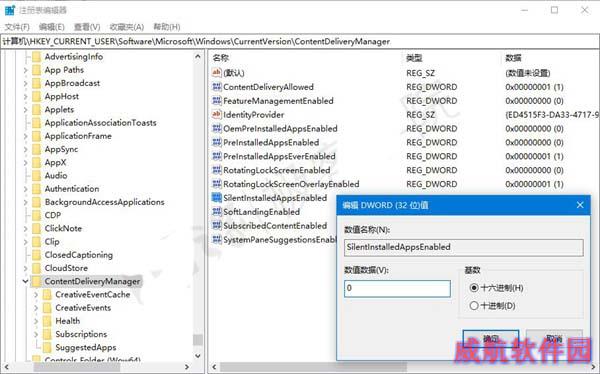
Task: Confirm with the 确定 OK button
Action: (491, 338)
